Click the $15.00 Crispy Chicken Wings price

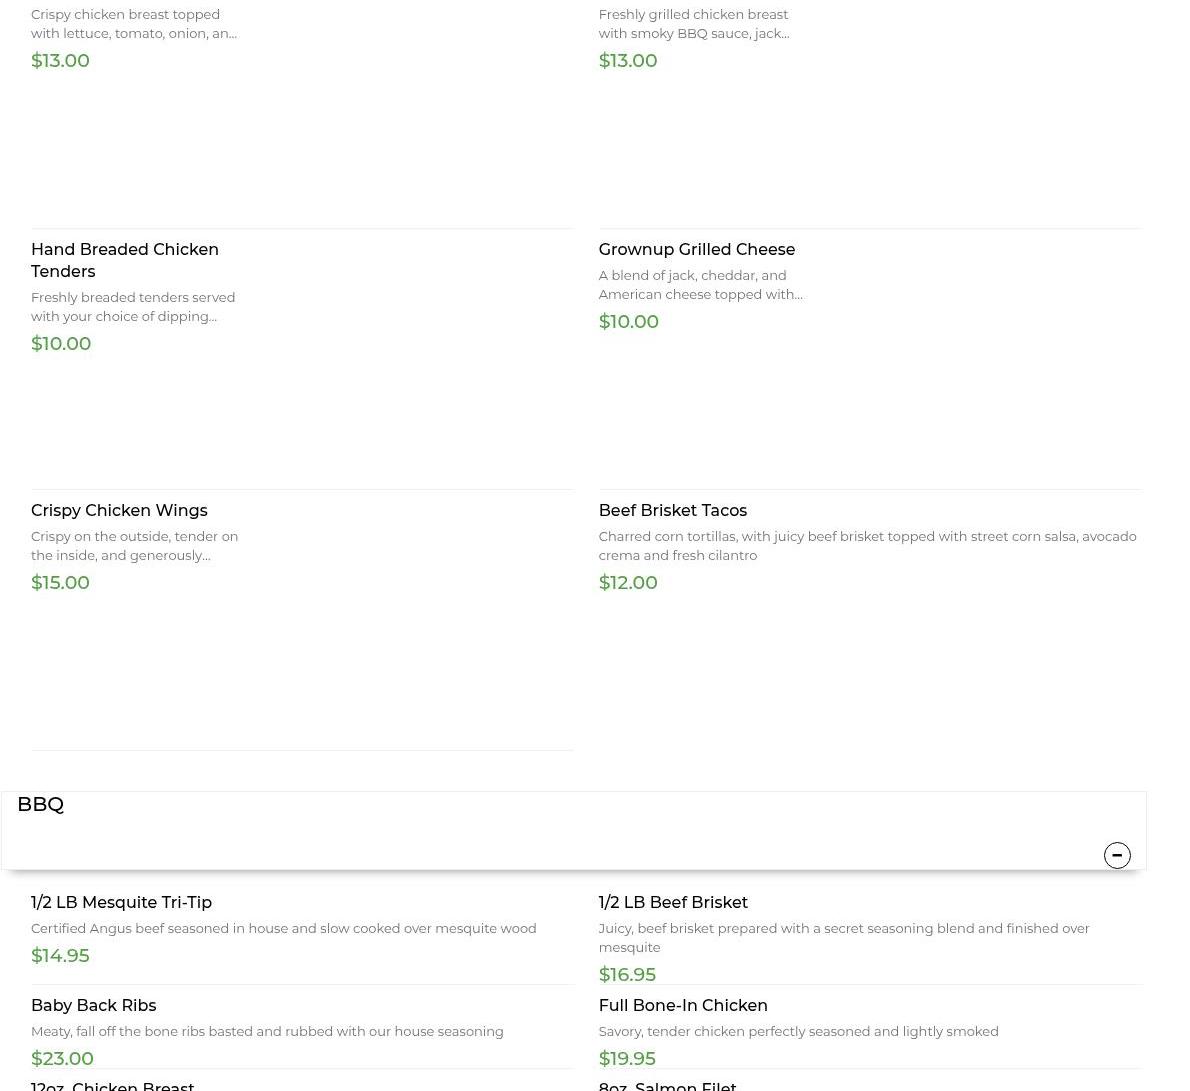pos(60,582)
